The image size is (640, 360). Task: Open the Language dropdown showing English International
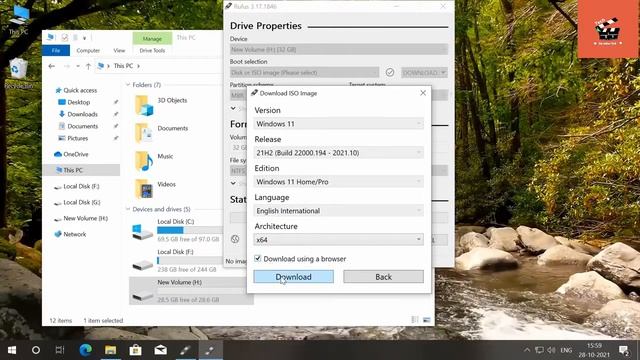[338, 211]
